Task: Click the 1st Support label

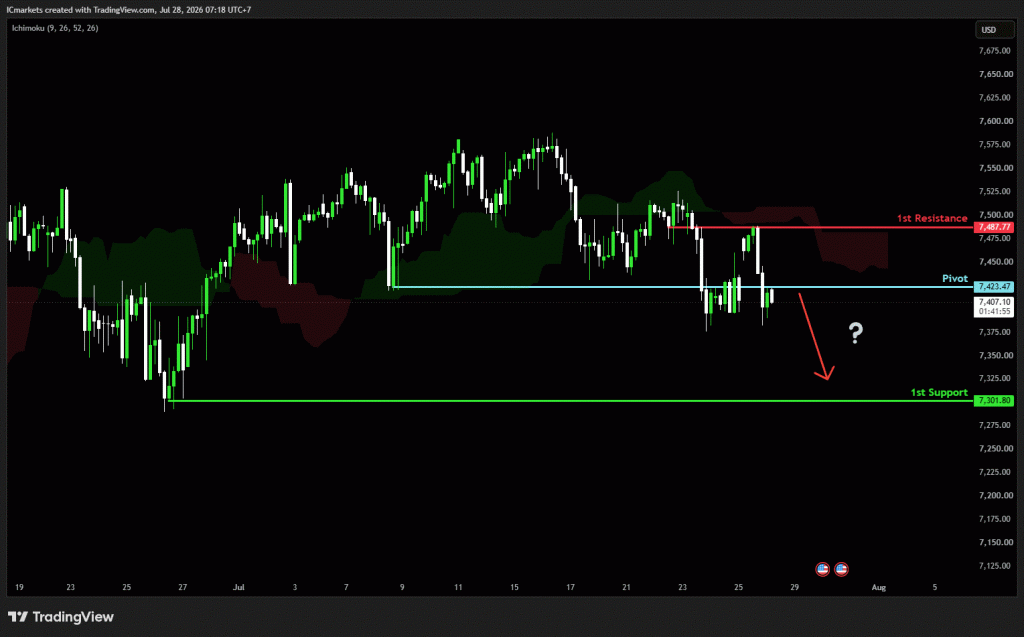Action: (939, 392)
